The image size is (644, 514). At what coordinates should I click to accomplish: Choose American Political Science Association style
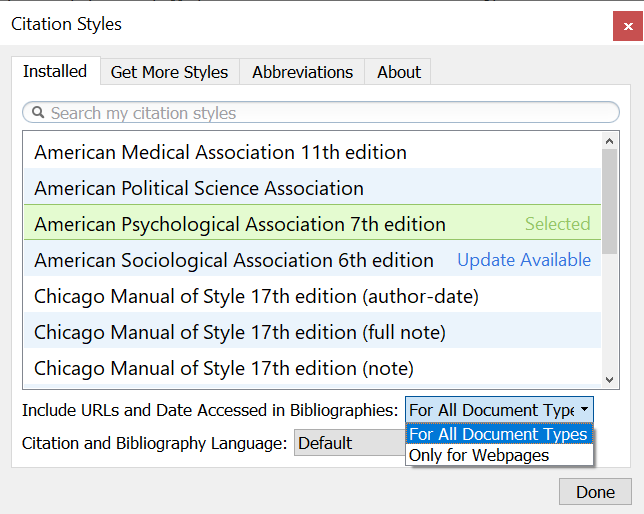tap(199, 188)
